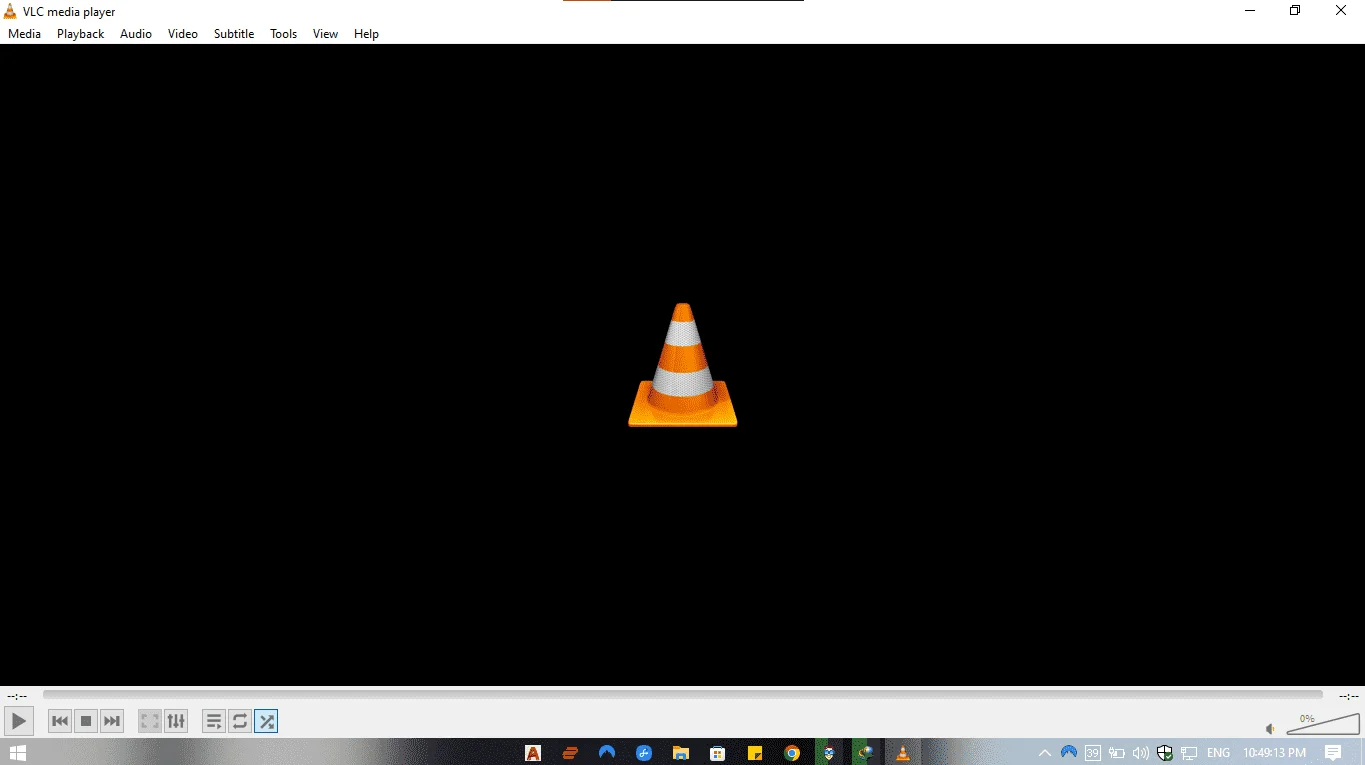
Task: Open orange stacked-layers app in taskbar
Action: 570,753
